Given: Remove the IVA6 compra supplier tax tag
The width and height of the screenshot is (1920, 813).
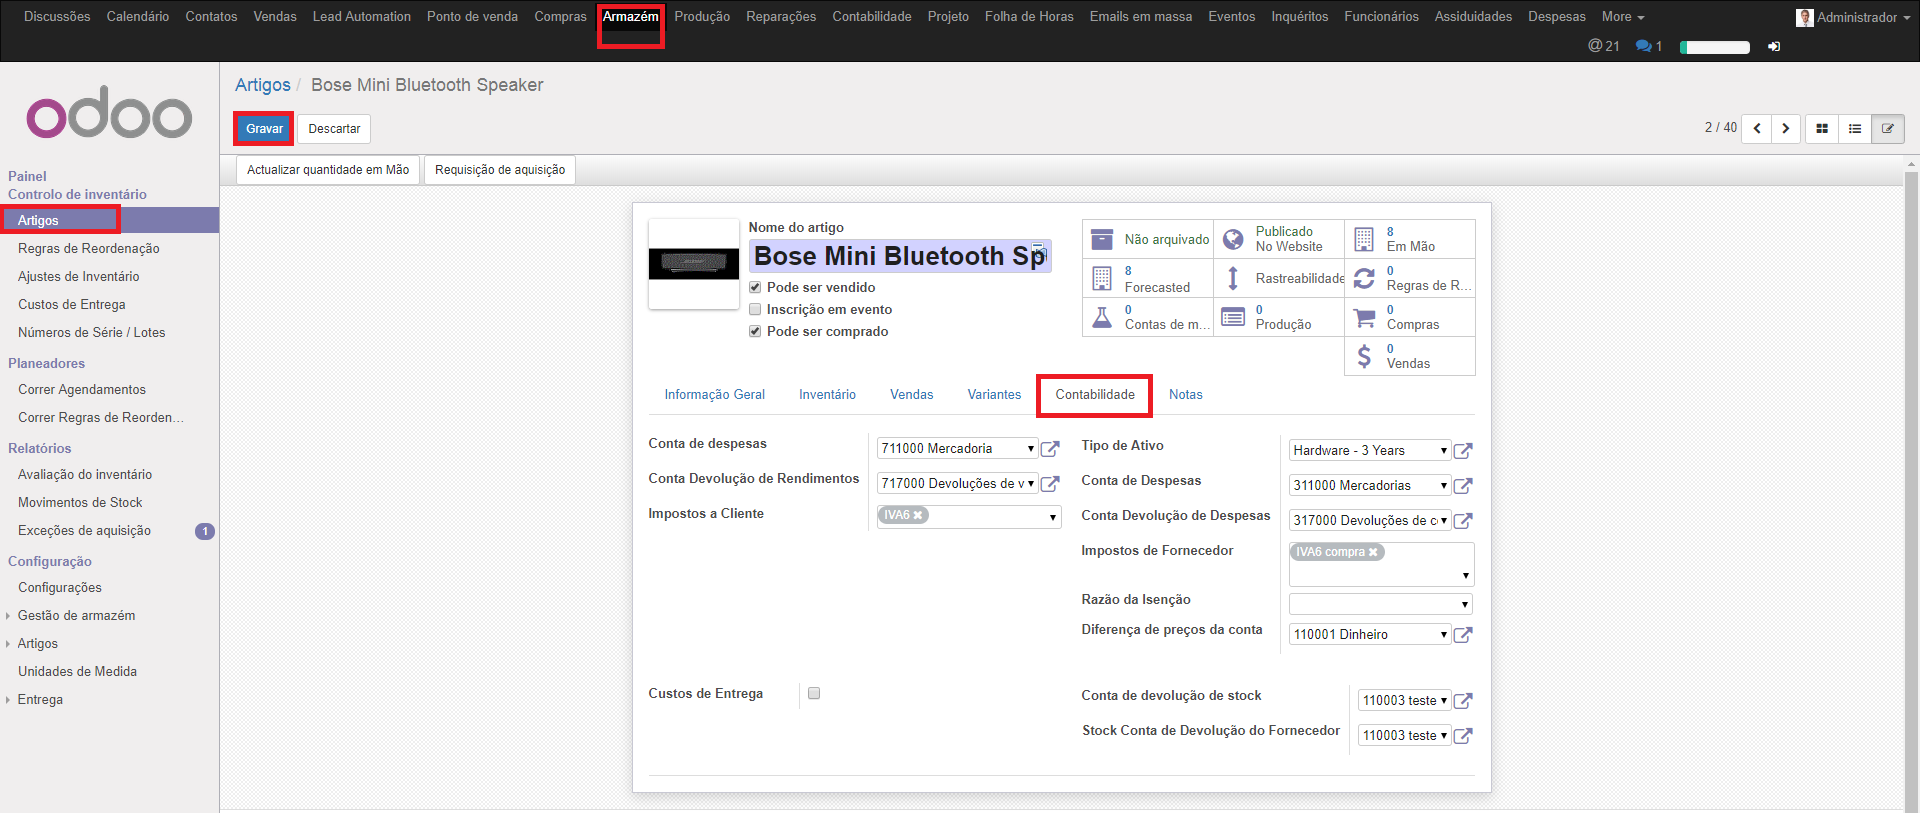Looking at the screenshot, I should (1373, 552).
